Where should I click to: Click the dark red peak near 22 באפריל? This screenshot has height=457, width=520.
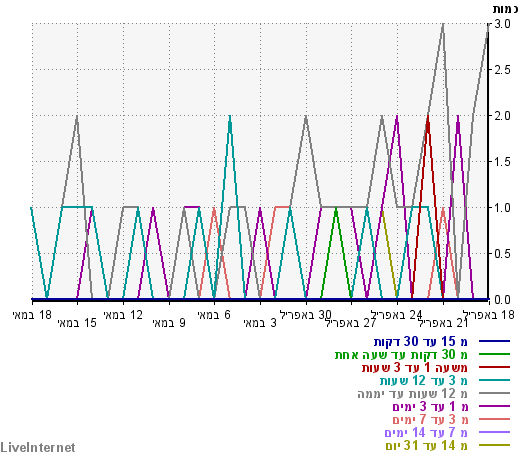[x=428, y=117]
